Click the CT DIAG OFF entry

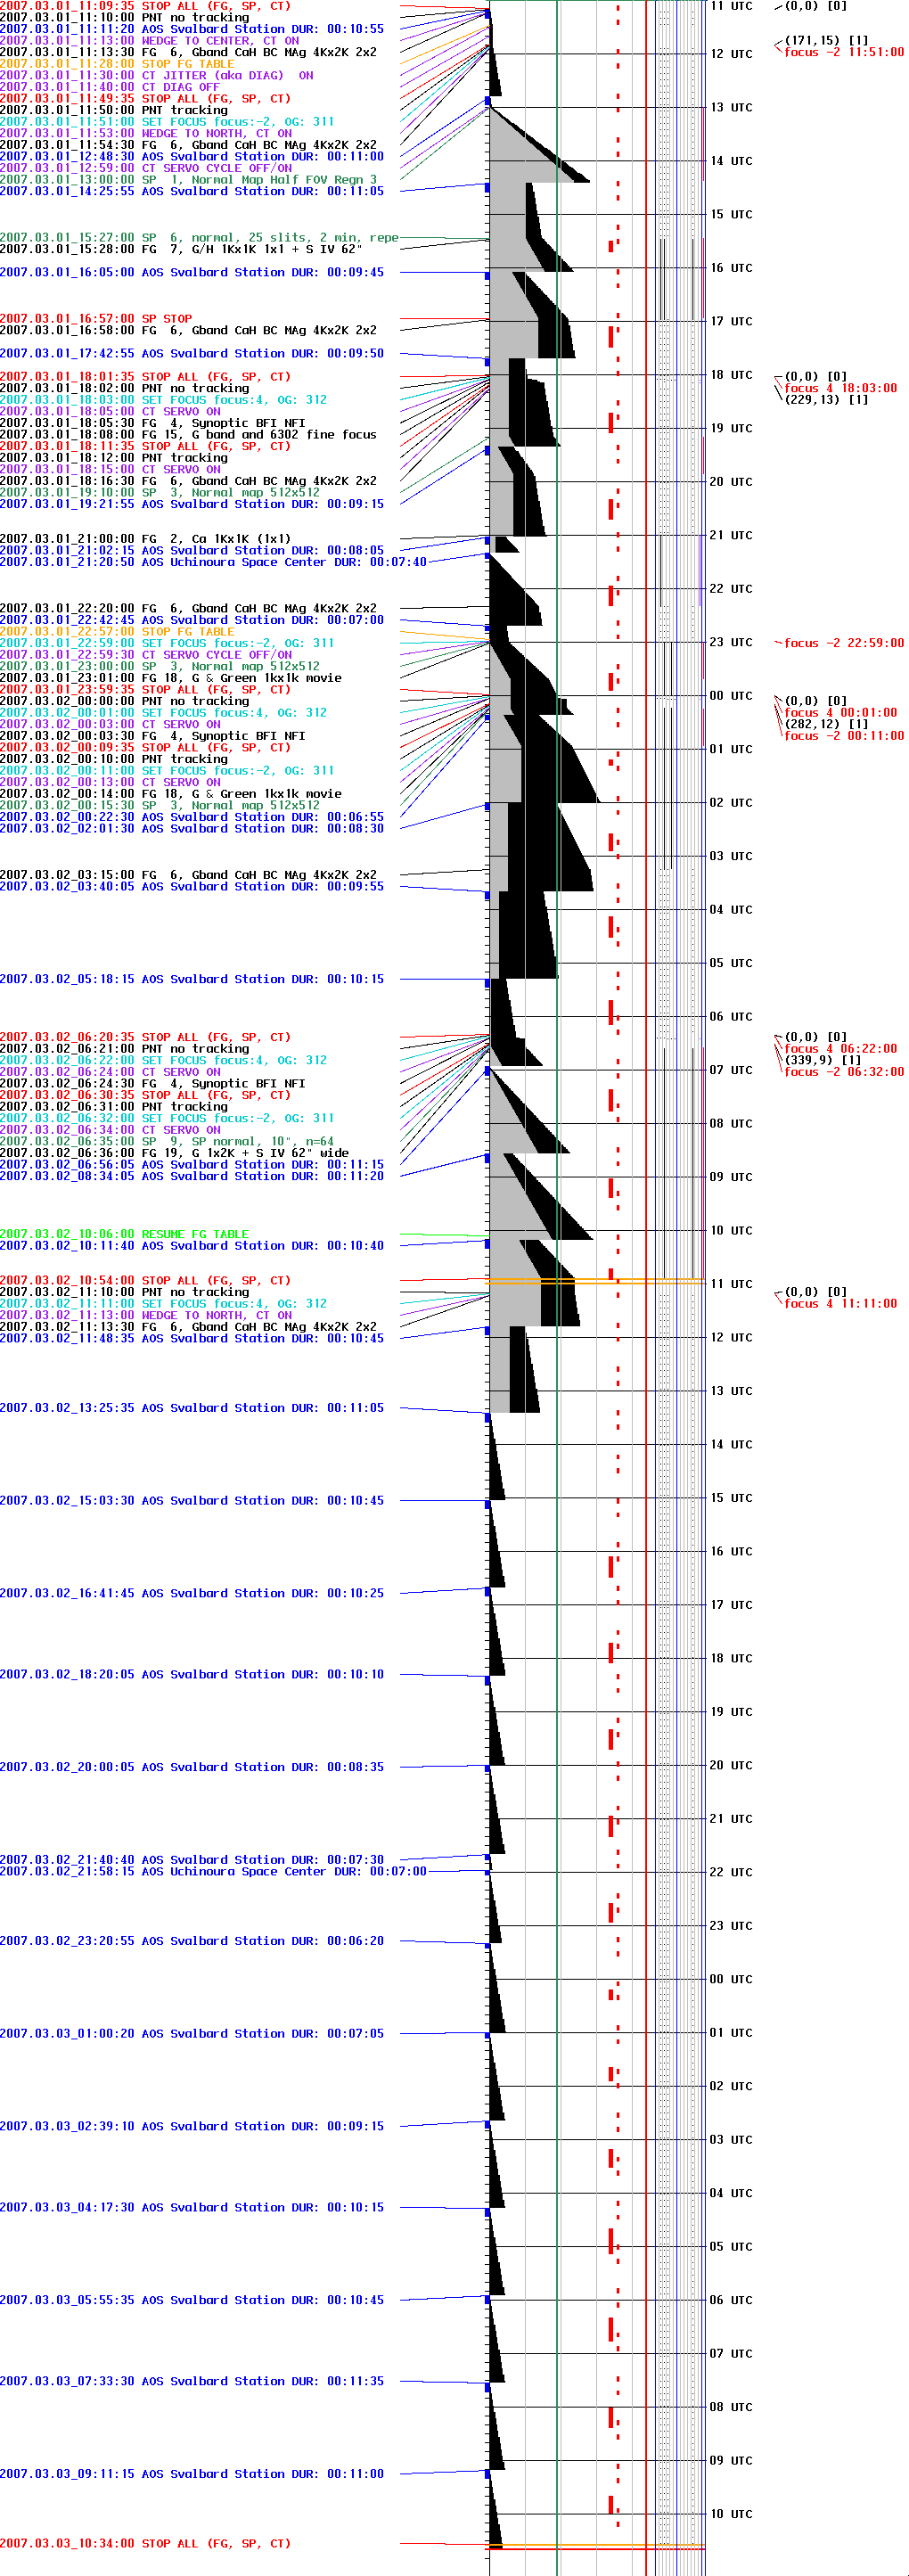(x=109, y=87)
